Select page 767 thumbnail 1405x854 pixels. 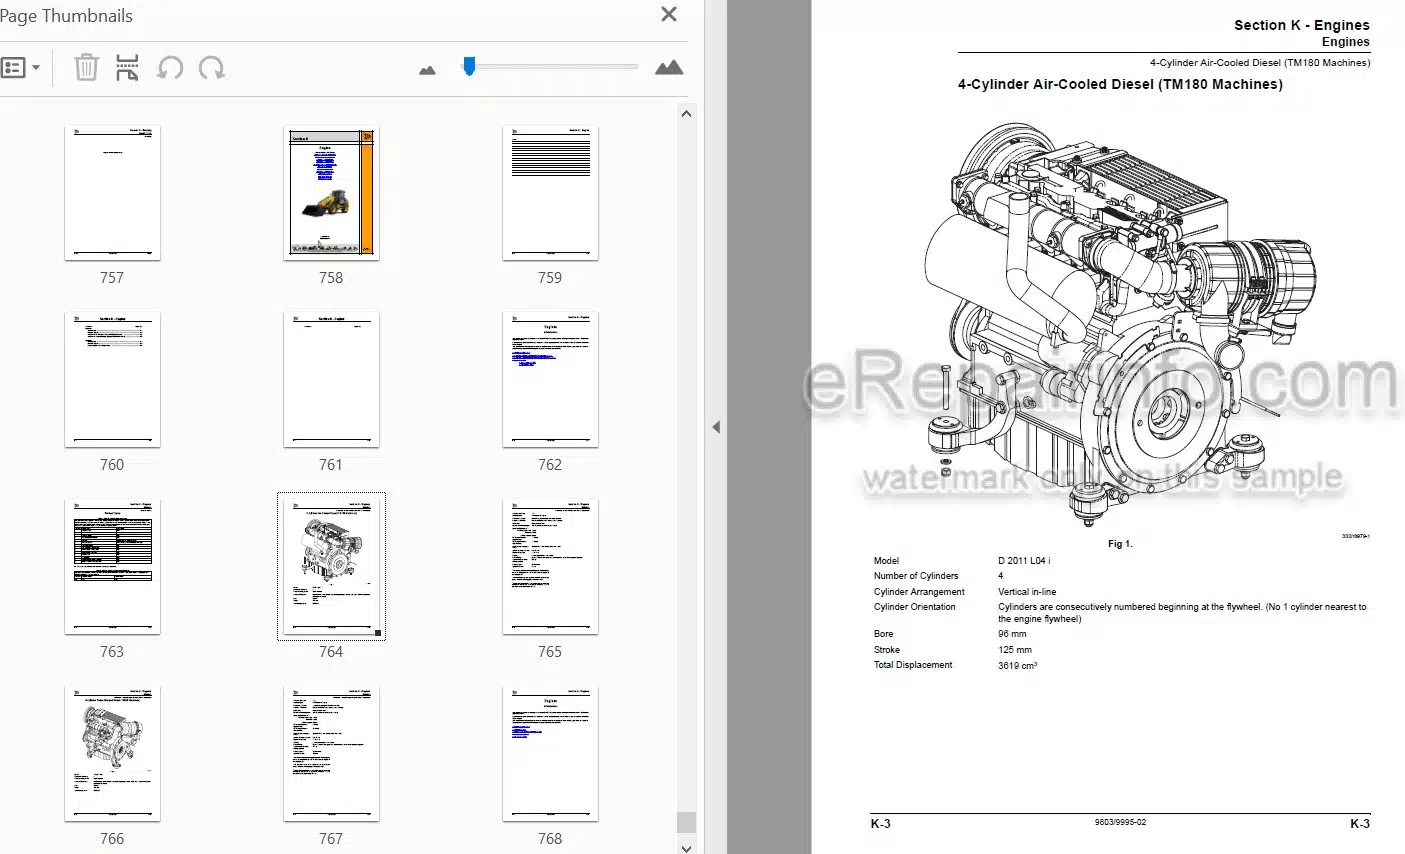coord(331,754)
